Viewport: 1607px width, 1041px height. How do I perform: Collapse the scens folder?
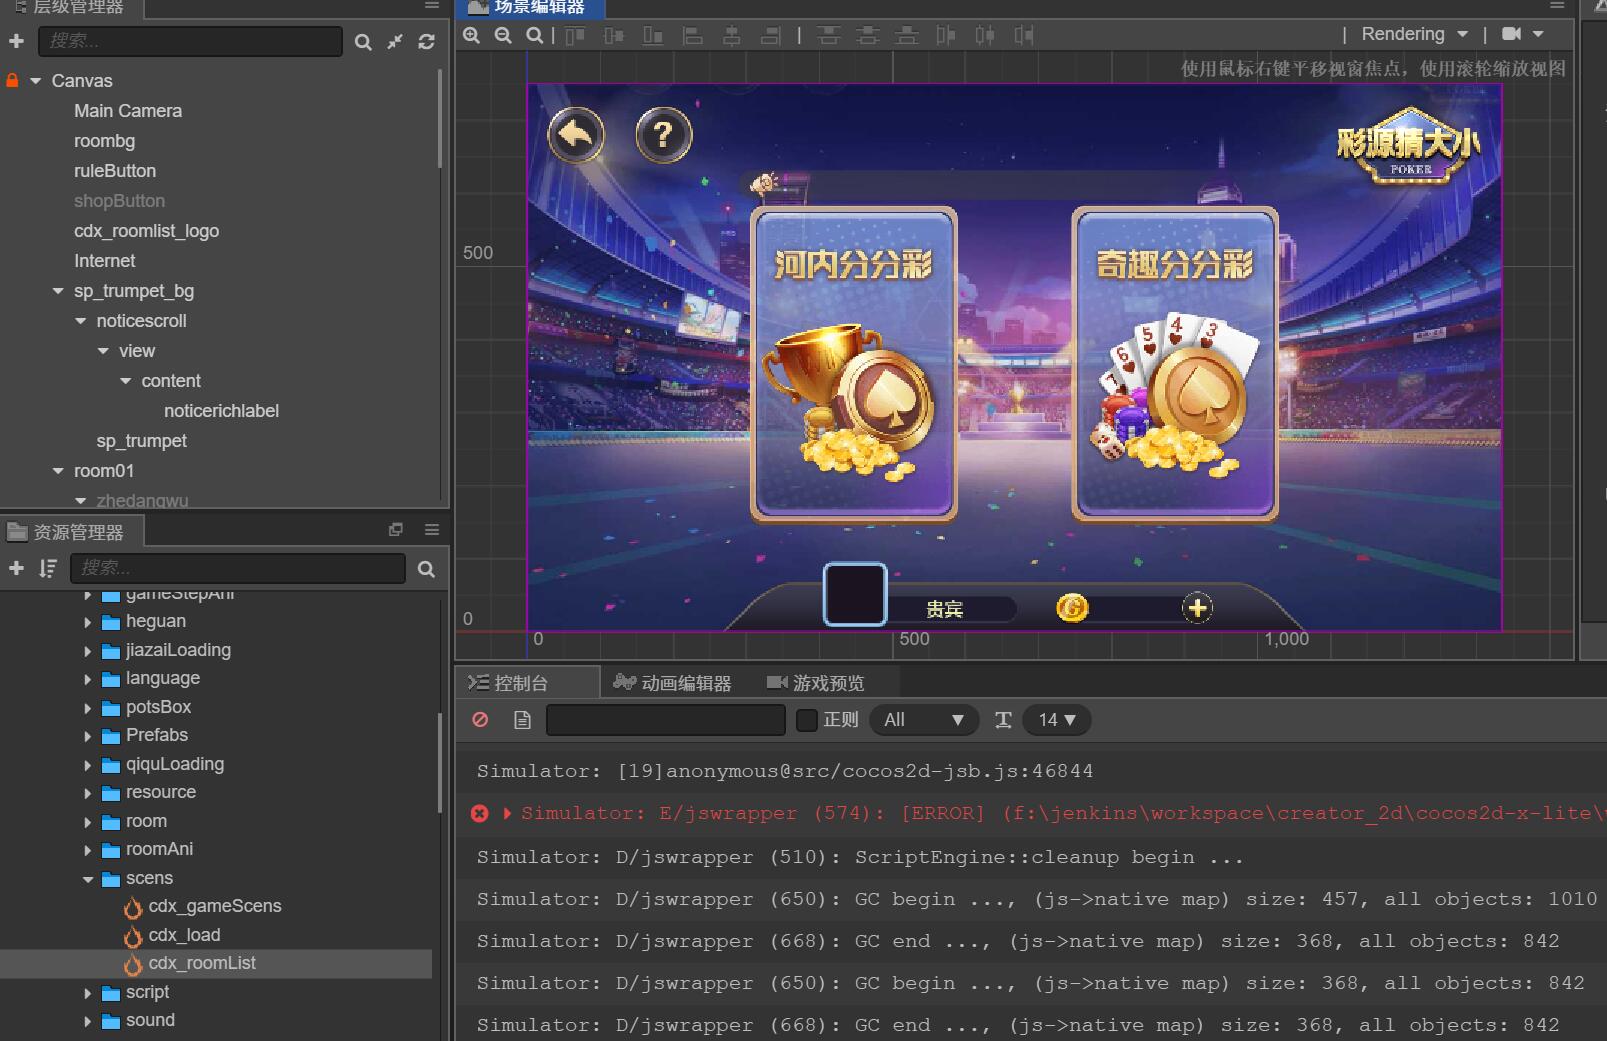point(87,878)
